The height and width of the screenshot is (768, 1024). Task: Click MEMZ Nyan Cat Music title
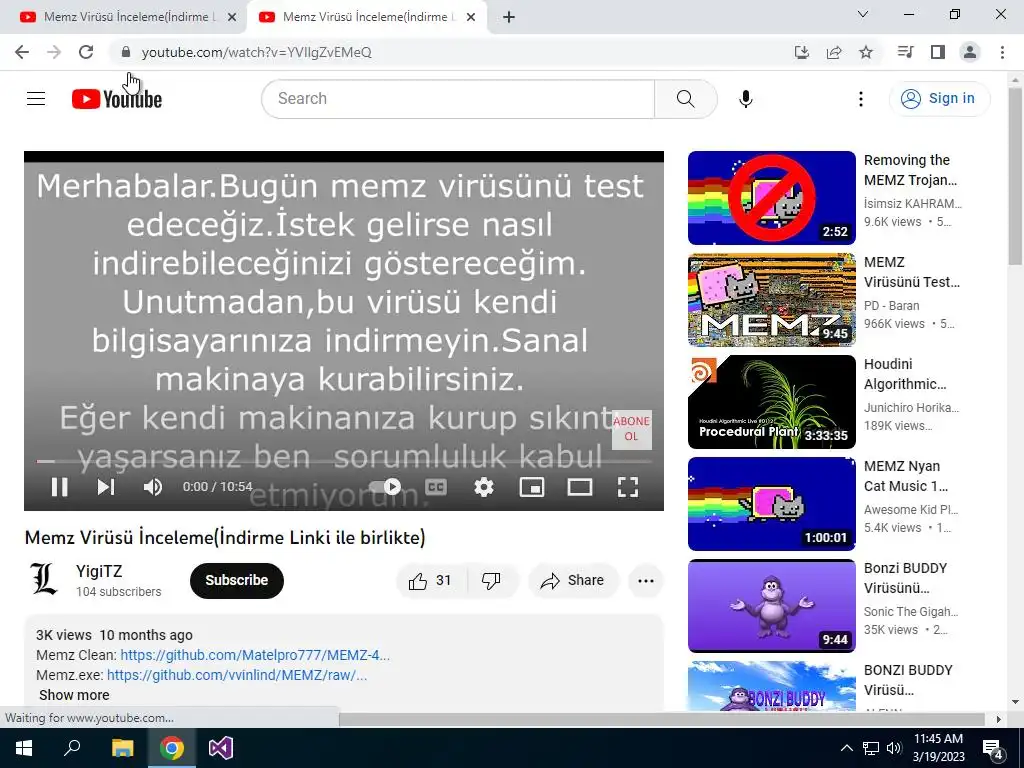coord(906,476)
